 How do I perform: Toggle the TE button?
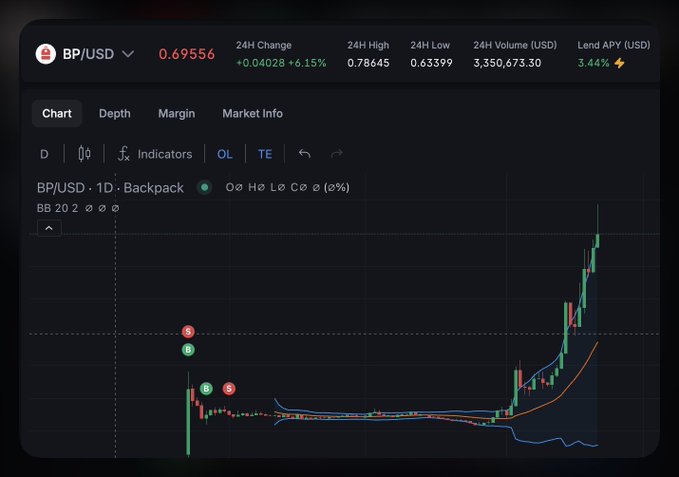[265, 154]
